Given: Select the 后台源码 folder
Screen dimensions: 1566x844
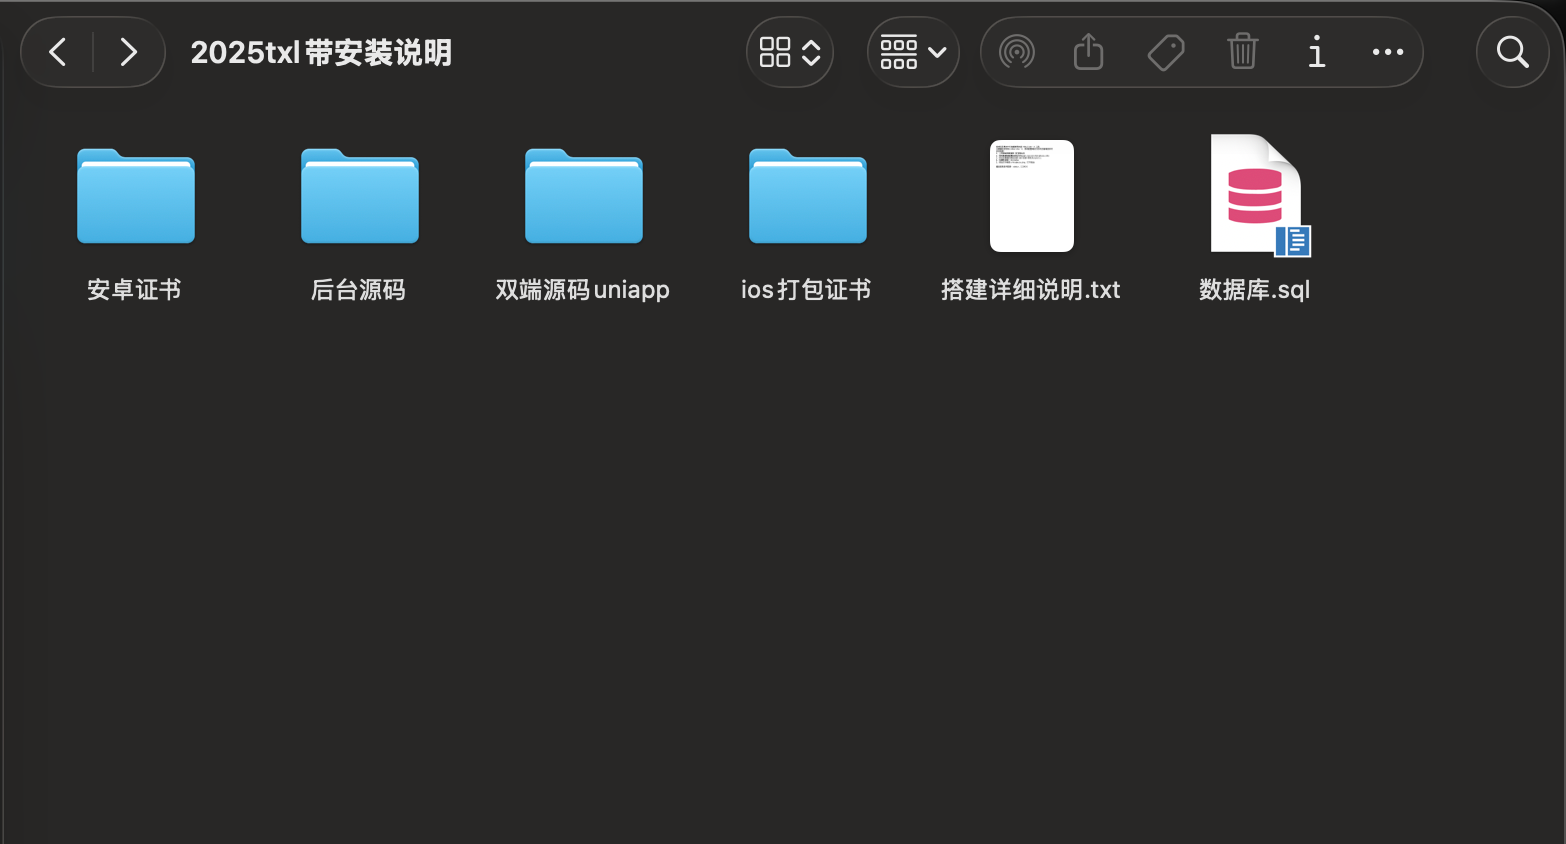Looking at the screenshot, I should pos(360,197).
